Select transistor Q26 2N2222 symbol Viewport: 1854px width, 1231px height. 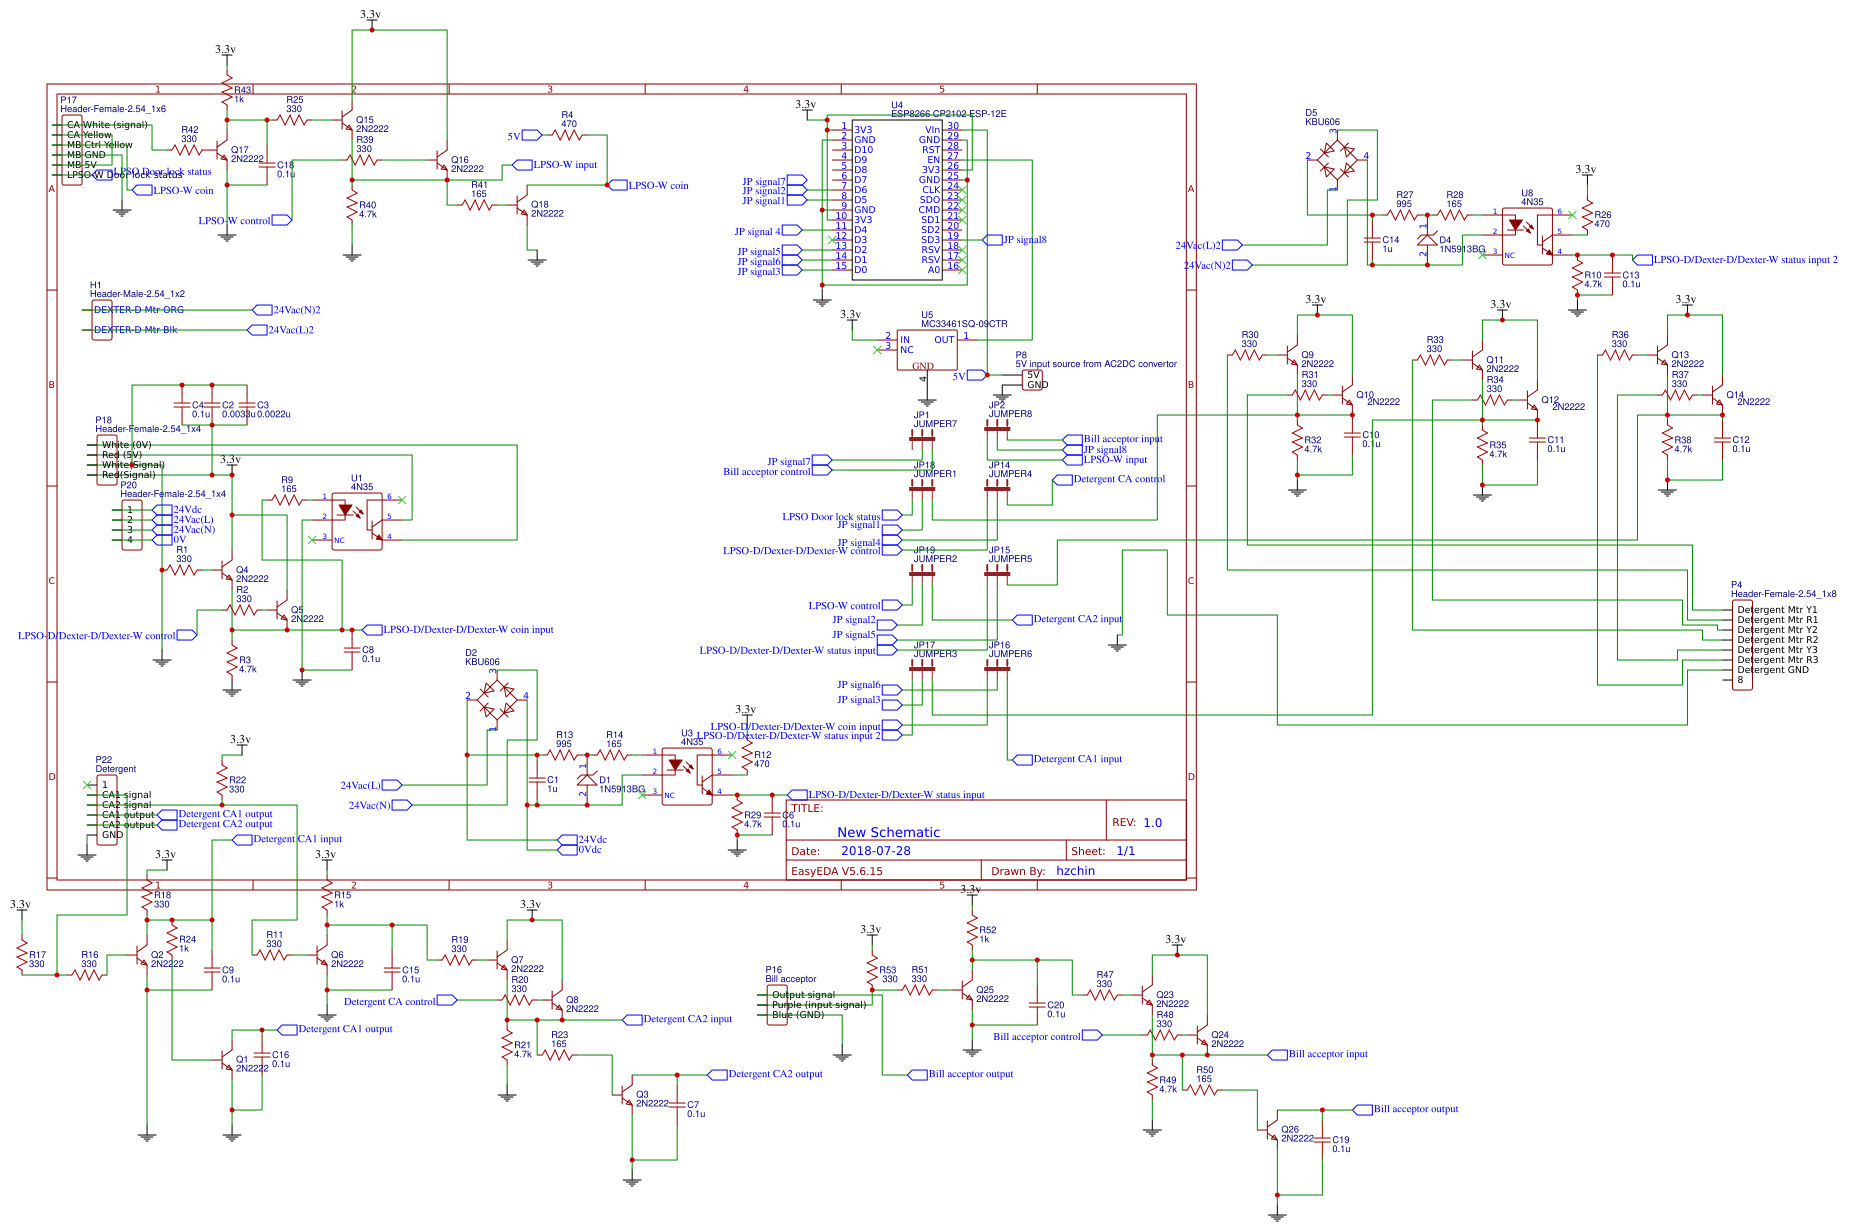pos(1271,1132)
